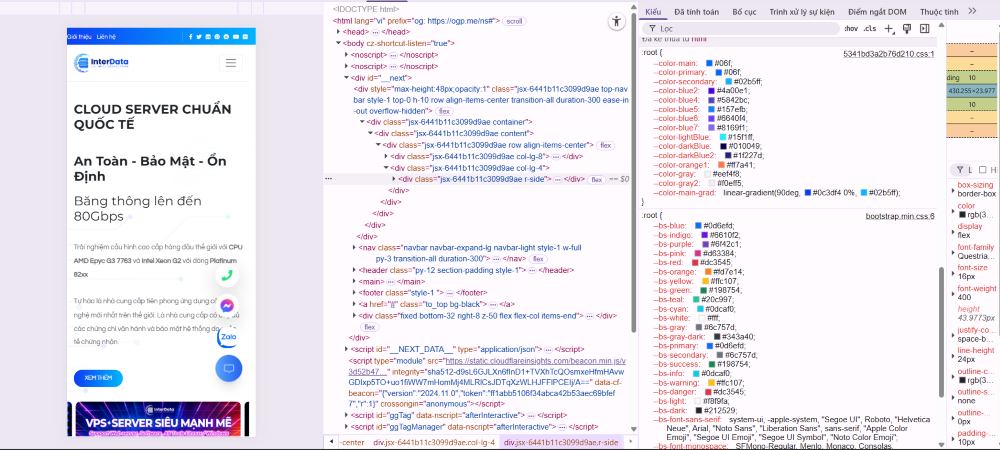The width and height of the screenshot is (1000, 450).
Task: Click the VPS server banner thumbnail
Action: pyautogui.click(x=158, y=419)
